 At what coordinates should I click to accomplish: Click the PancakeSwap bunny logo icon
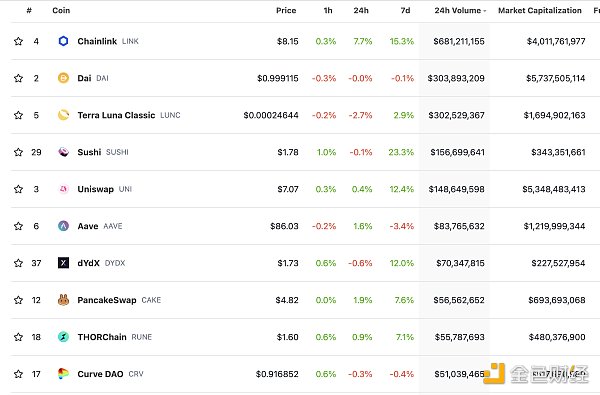64,300
